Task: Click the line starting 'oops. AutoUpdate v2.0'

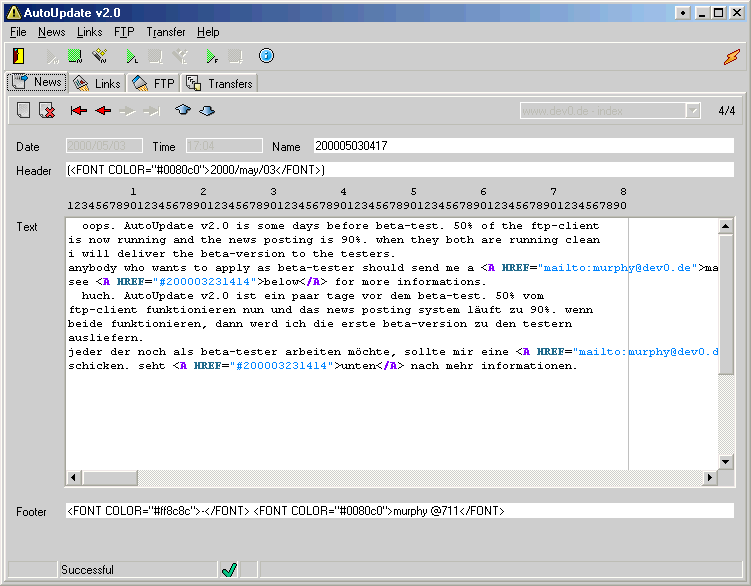Action: [340, 226]
